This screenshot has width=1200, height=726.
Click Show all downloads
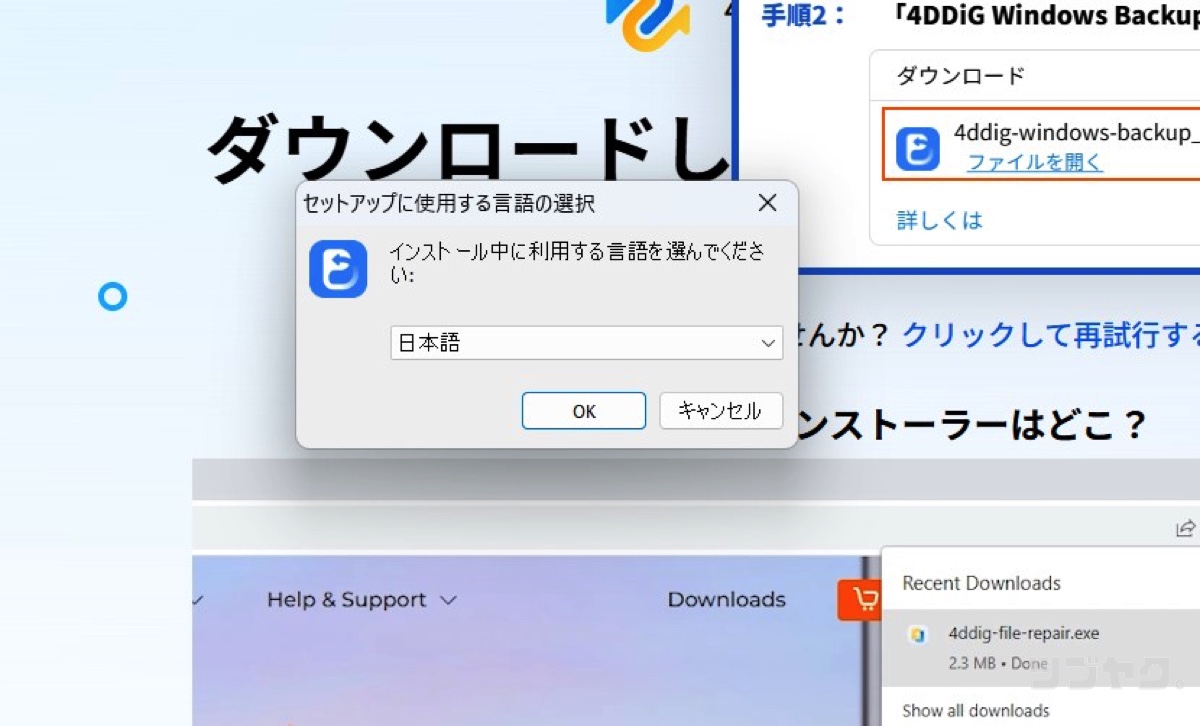[x=974, y=710]
